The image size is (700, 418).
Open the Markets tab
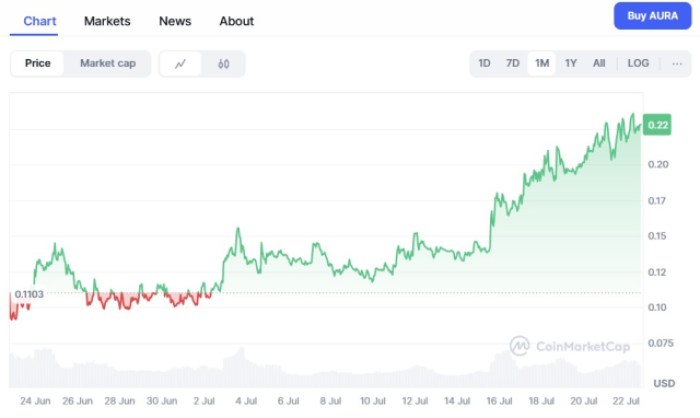click(x=107, y=21)
